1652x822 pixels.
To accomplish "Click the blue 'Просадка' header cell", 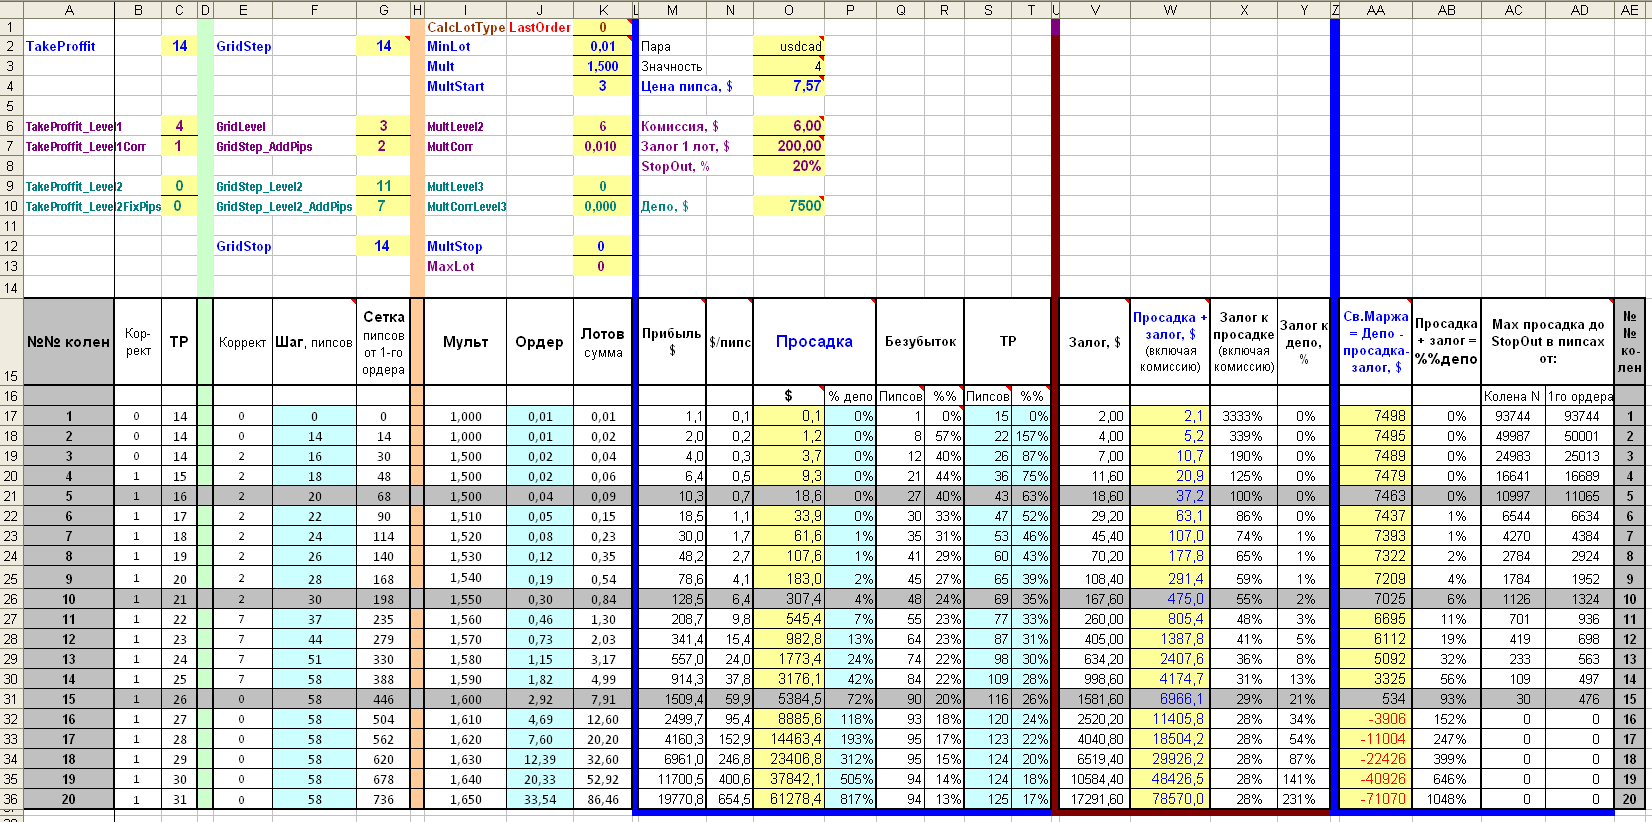I will click(x=814, y=341).
